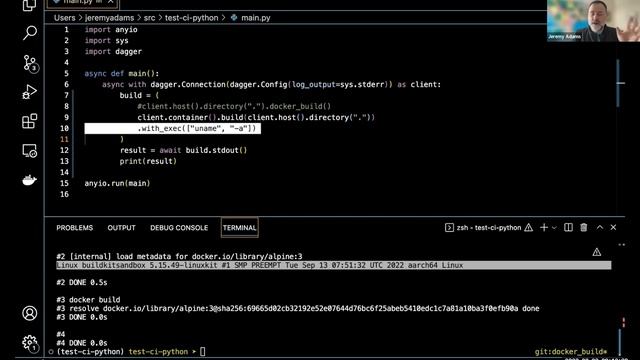Image resolution: width=640 pixels, height=360 pixels.
Task: Click 'result = await build.stdout()' line
Action: [183, 150]
